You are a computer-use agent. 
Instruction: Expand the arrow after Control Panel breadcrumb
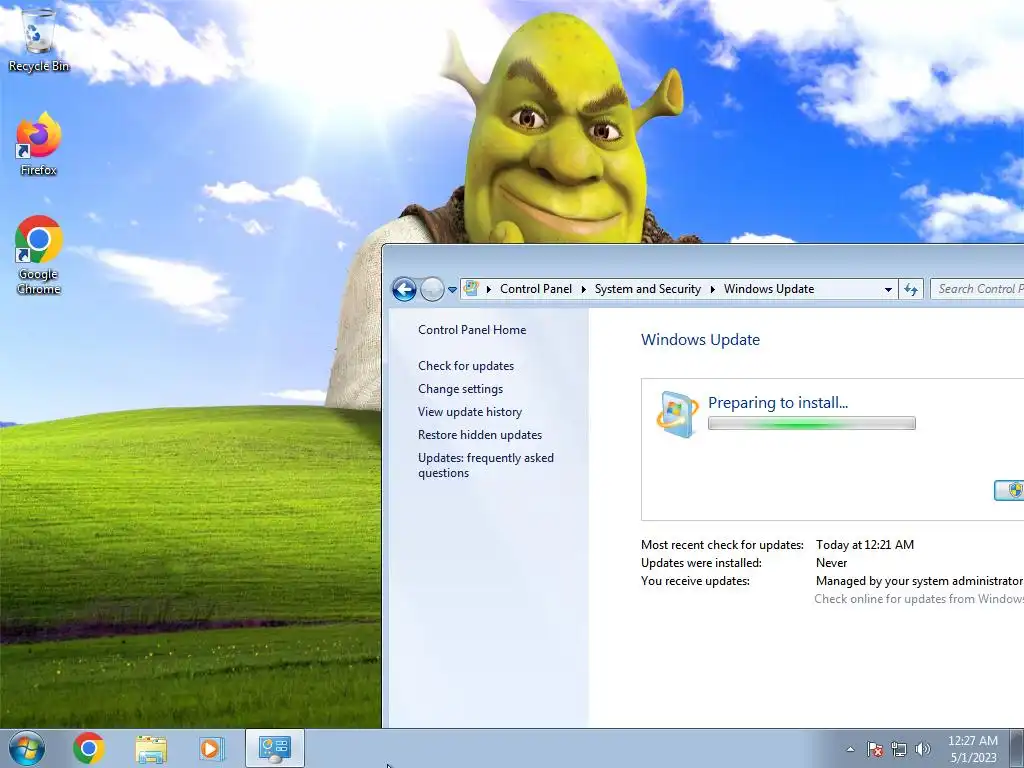tap(583, 289)
